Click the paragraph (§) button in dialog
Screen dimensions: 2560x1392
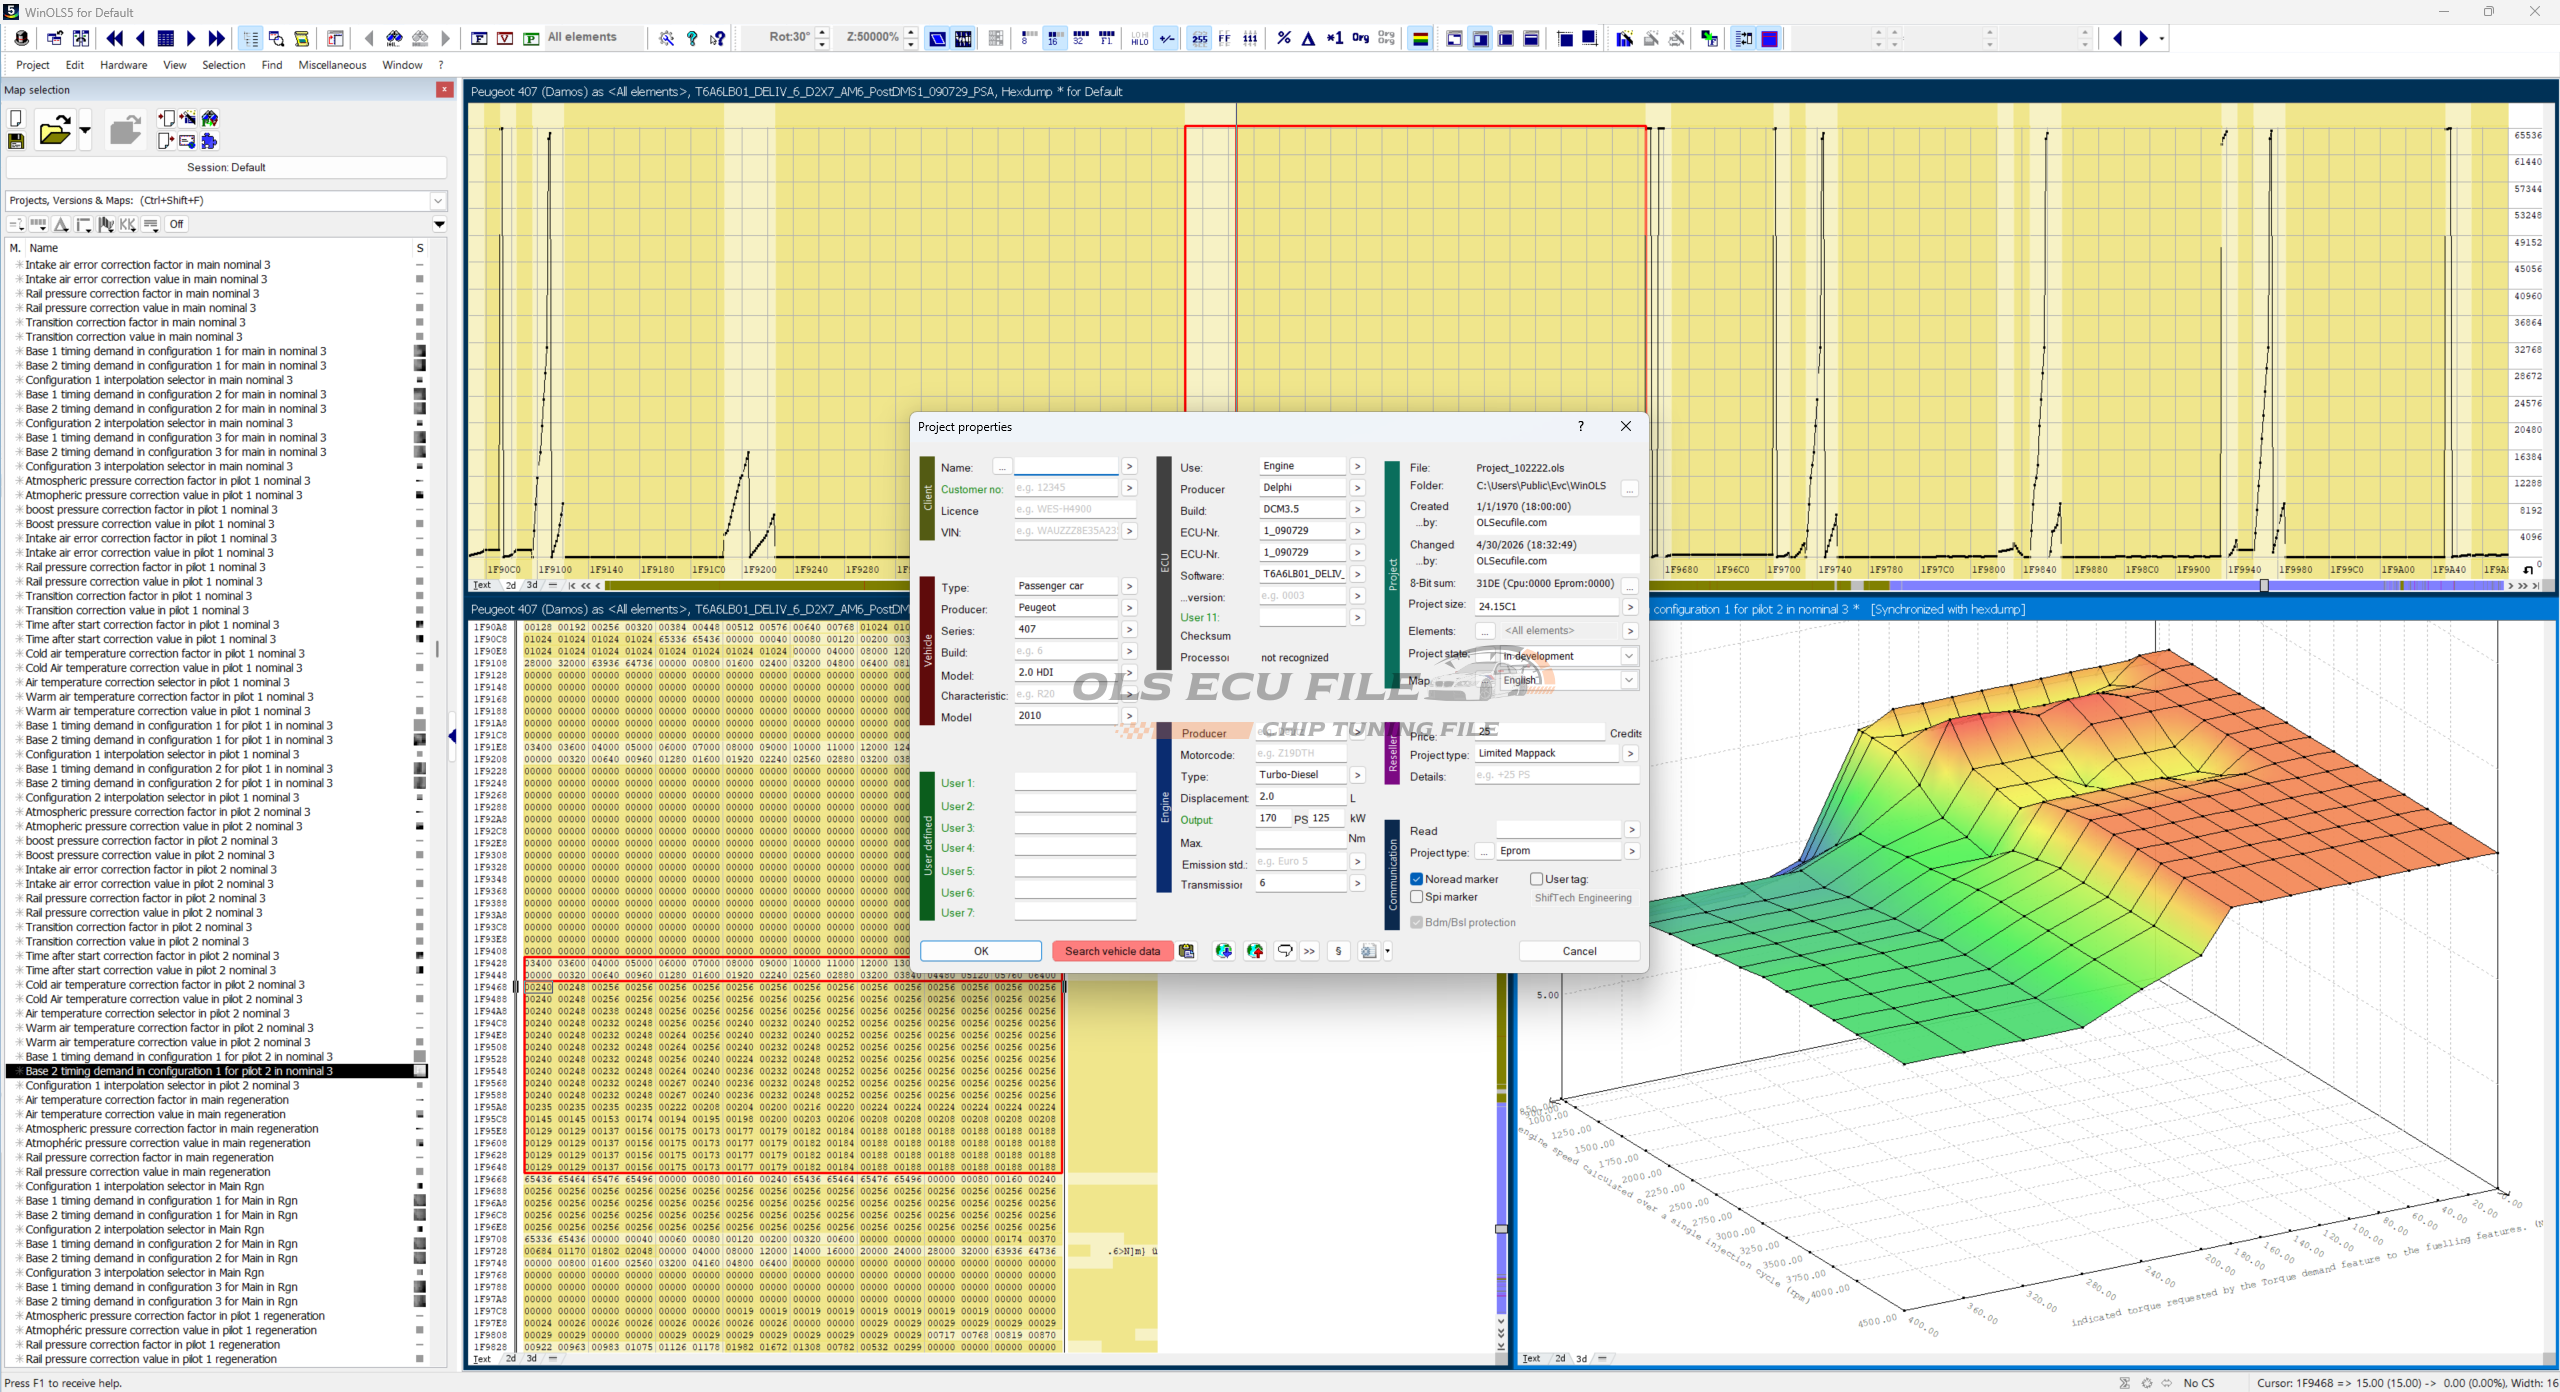(1338, 951)
